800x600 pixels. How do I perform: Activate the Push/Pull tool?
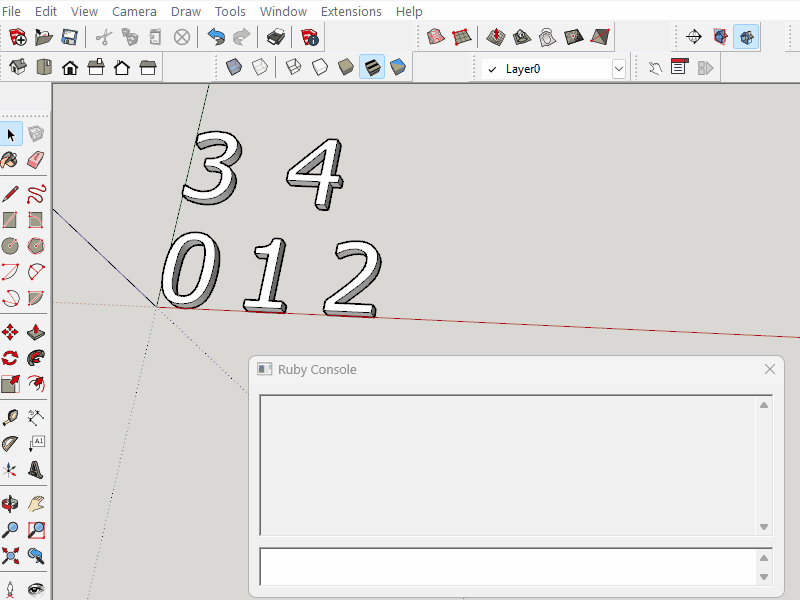pos(36,332)
